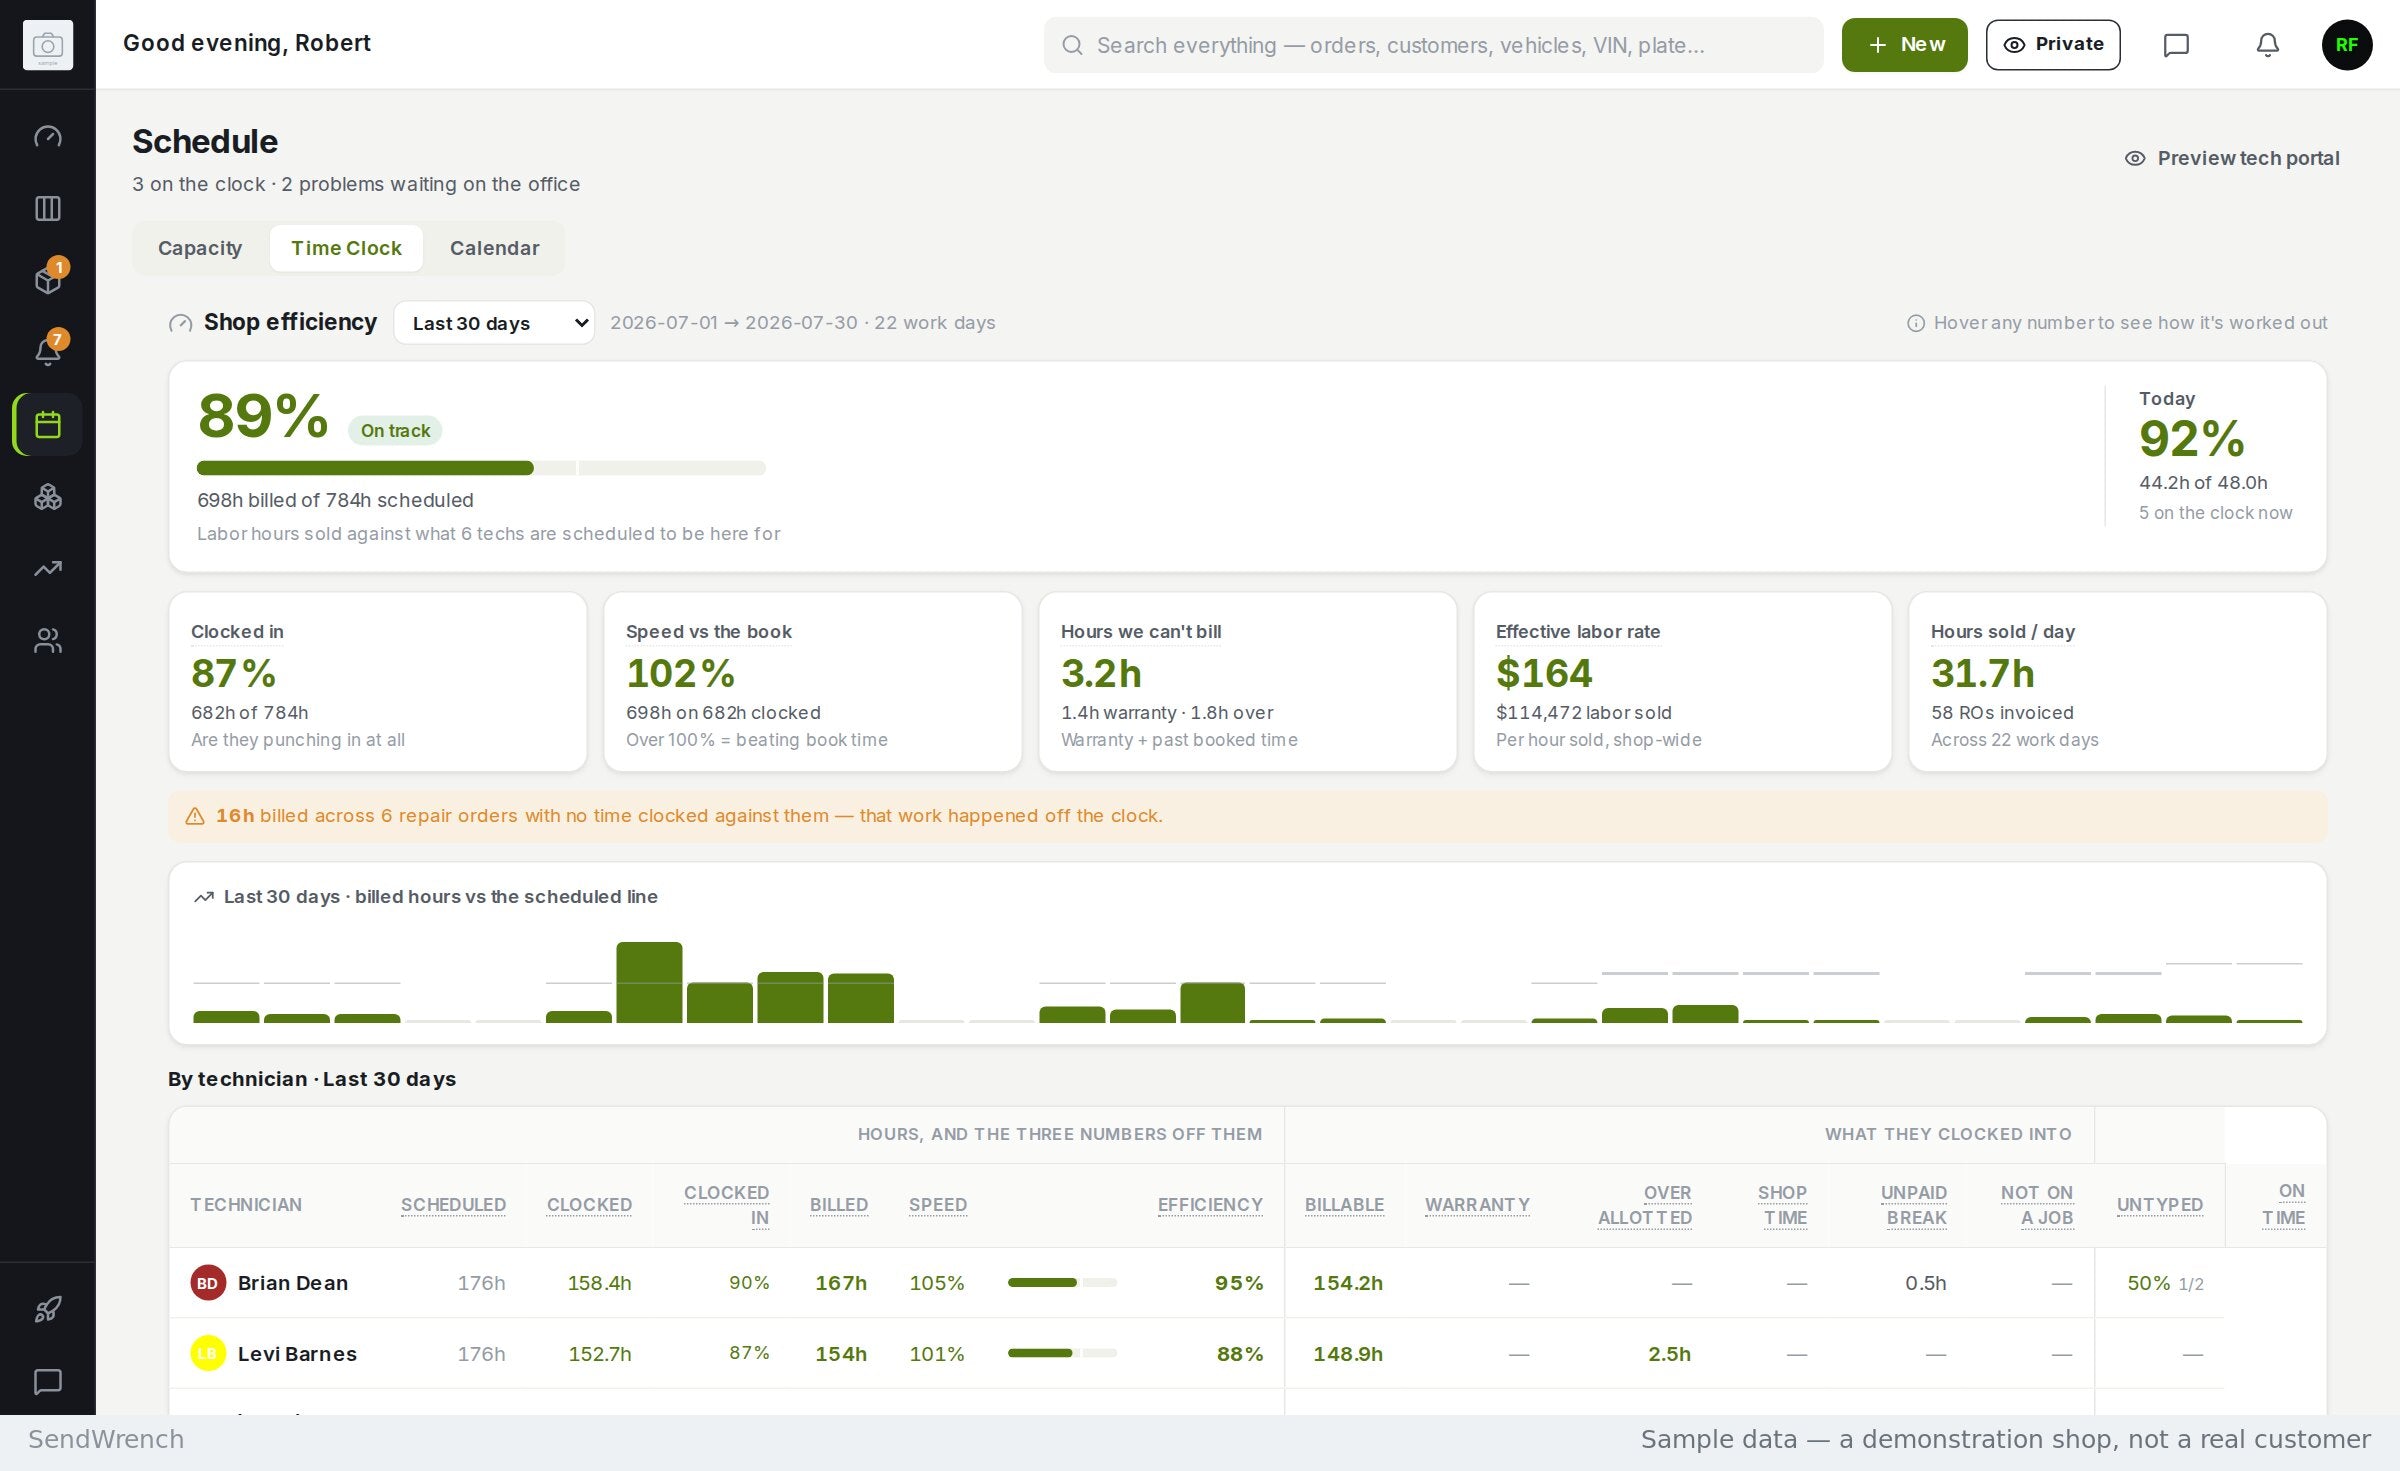Open the RF user avatar menu
The height and width of the screenshot is (1471, 2400).
[x=2347, y=45]
